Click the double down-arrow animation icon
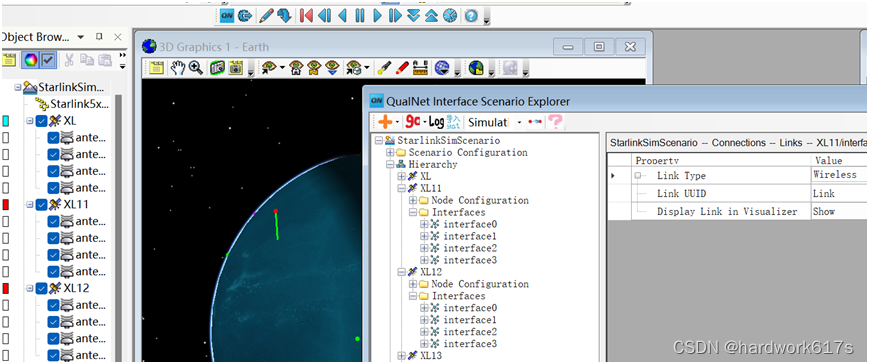869x364 pixels. point(413,16)
